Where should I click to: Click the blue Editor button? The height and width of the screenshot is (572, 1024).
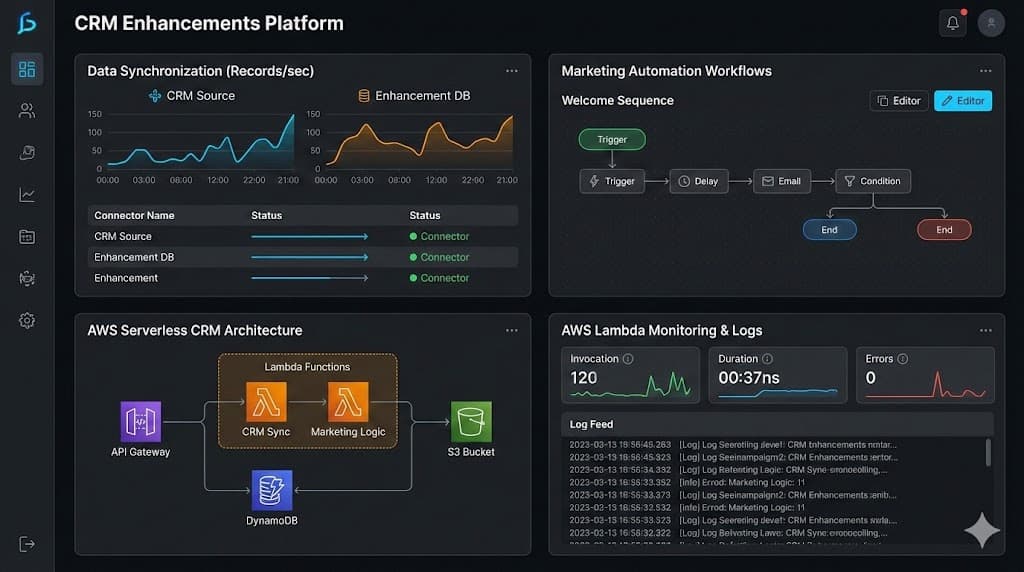[962, 101]
